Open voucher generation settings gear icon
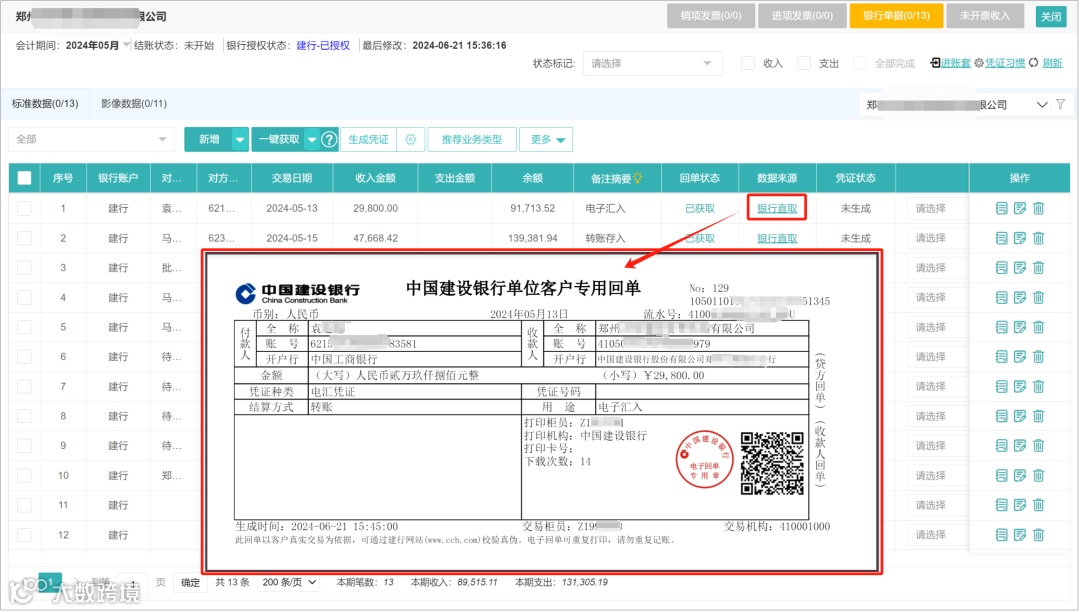 coord(411,140)
